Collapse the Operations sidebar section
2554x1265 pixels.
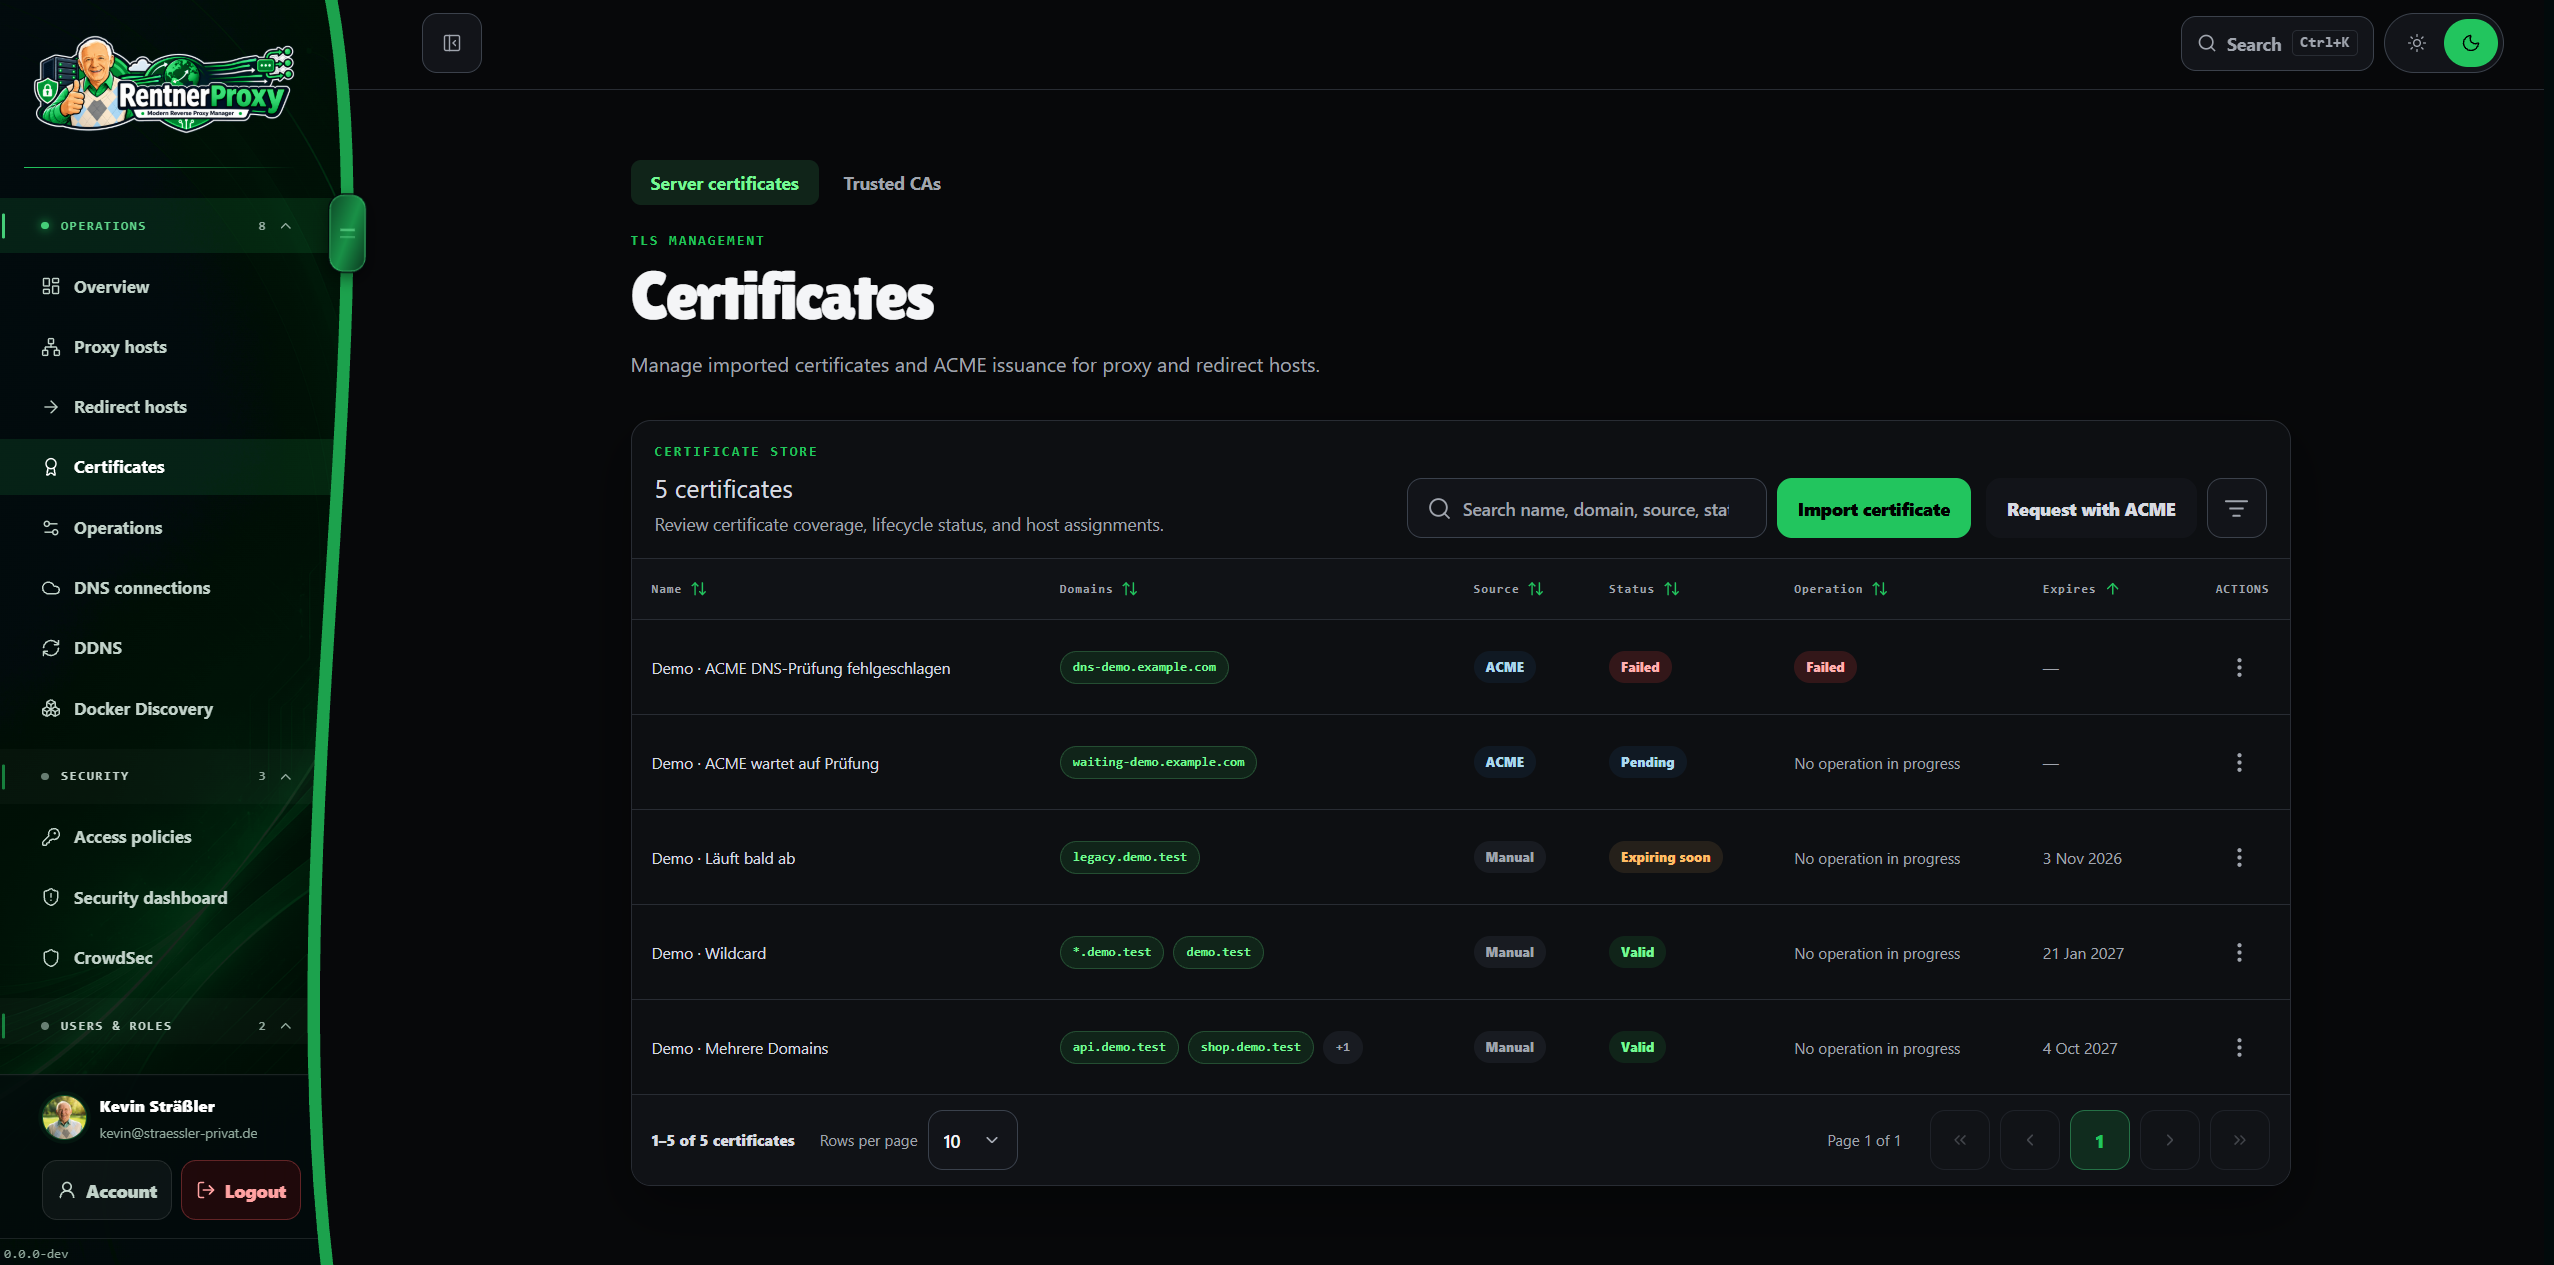[286, 226]
